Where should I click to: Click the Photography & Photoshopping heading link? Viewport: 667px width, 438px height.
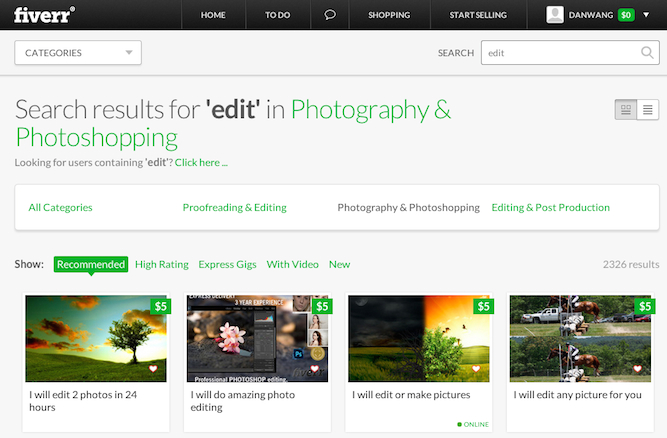coord(233,123)
